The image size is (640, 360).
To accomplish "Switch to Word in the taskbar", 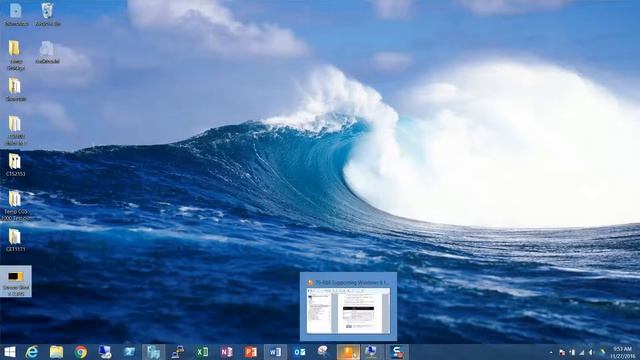I will (275, 352).
